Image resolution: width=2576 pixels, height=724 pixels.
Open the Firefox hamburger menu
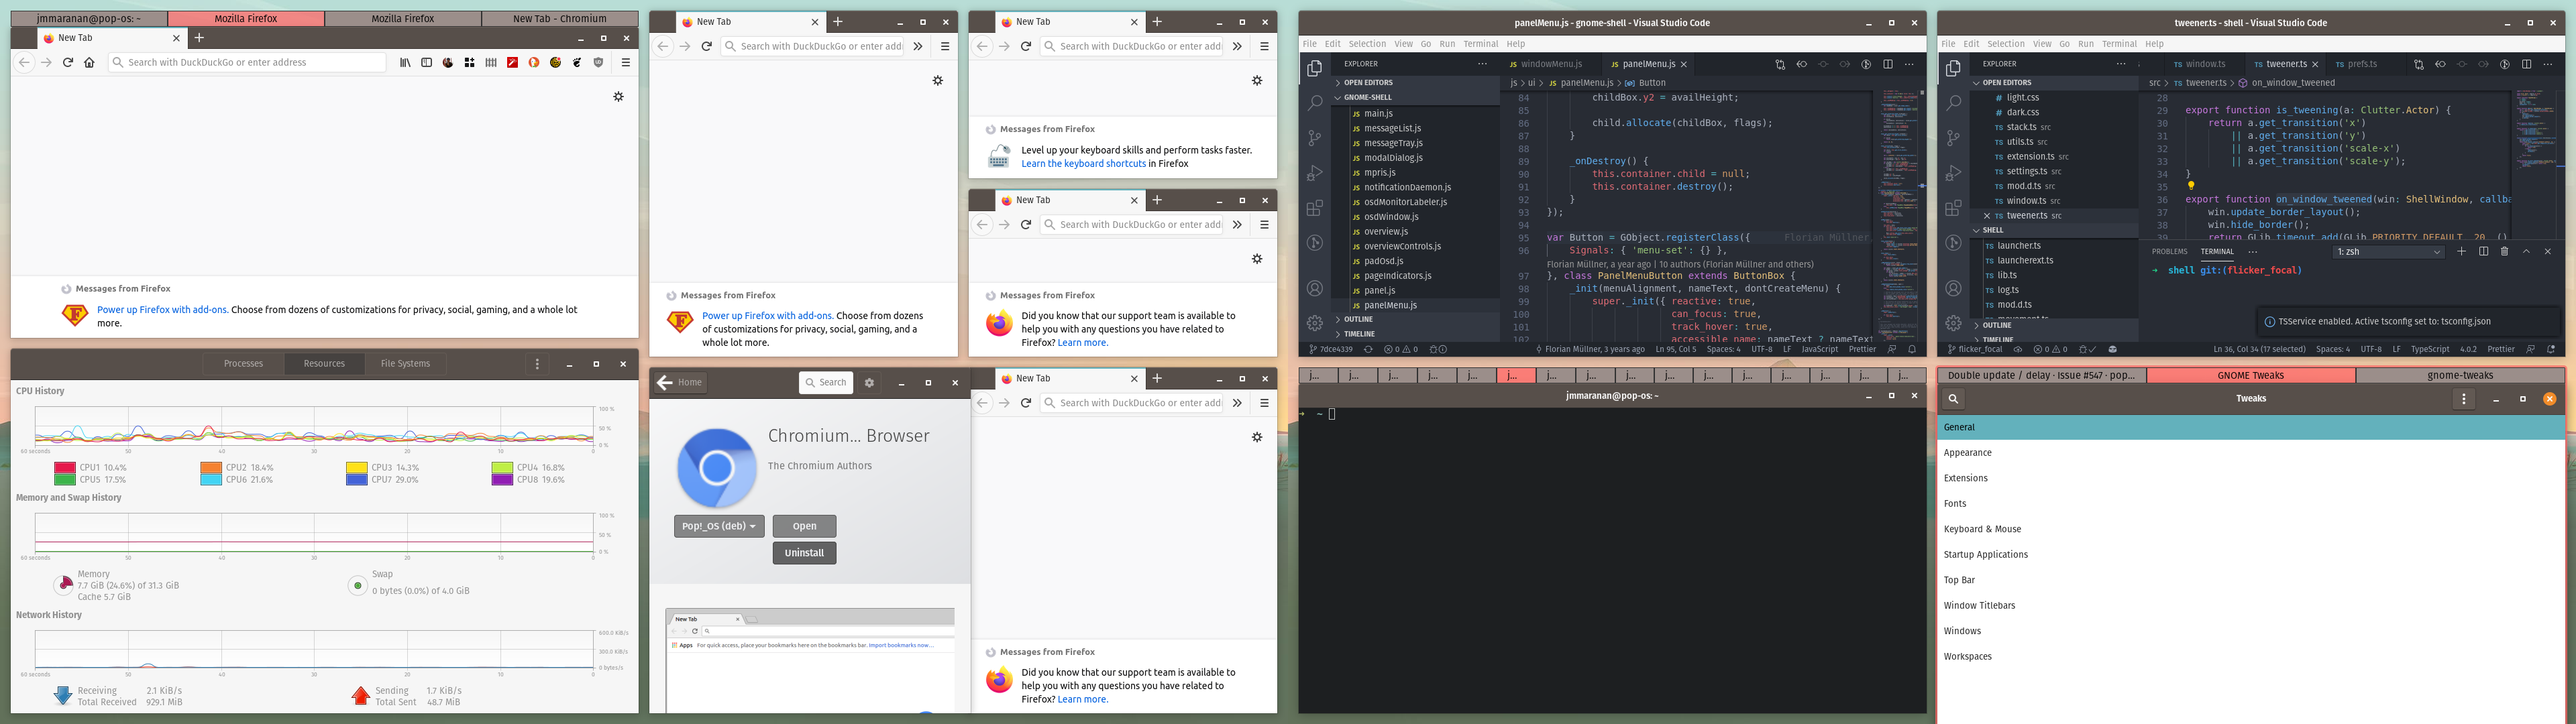[x=626, y=61]
